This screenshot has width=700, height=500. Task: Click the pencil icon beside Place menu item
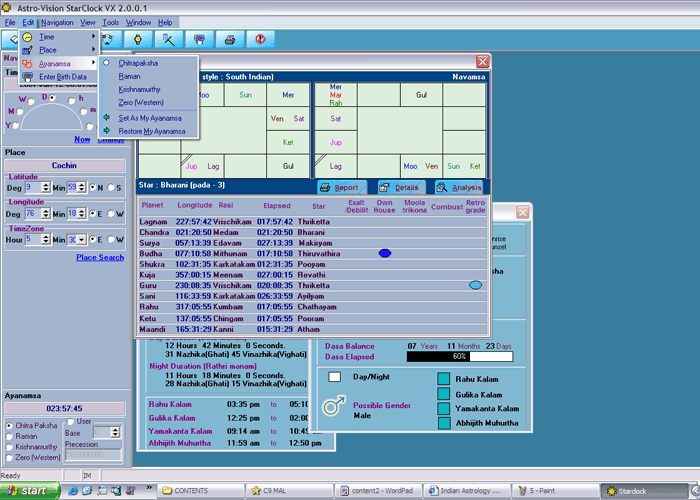27,50
